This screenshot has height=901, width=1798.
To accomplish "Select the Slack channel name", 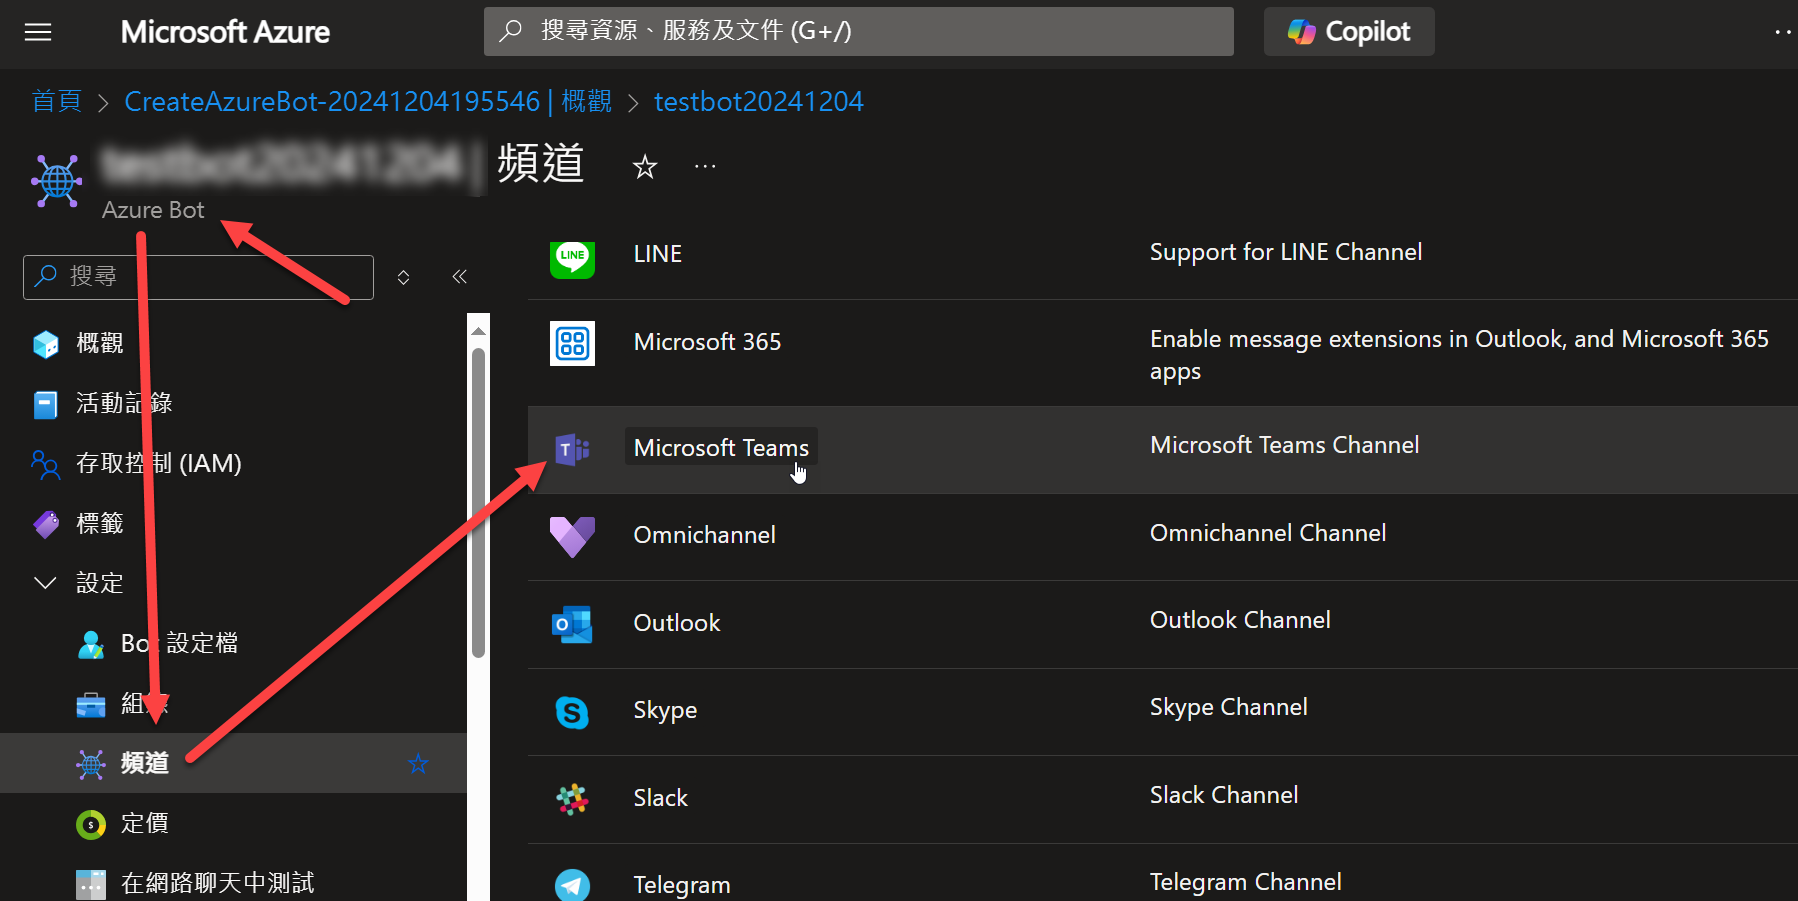I will (660, 798).
